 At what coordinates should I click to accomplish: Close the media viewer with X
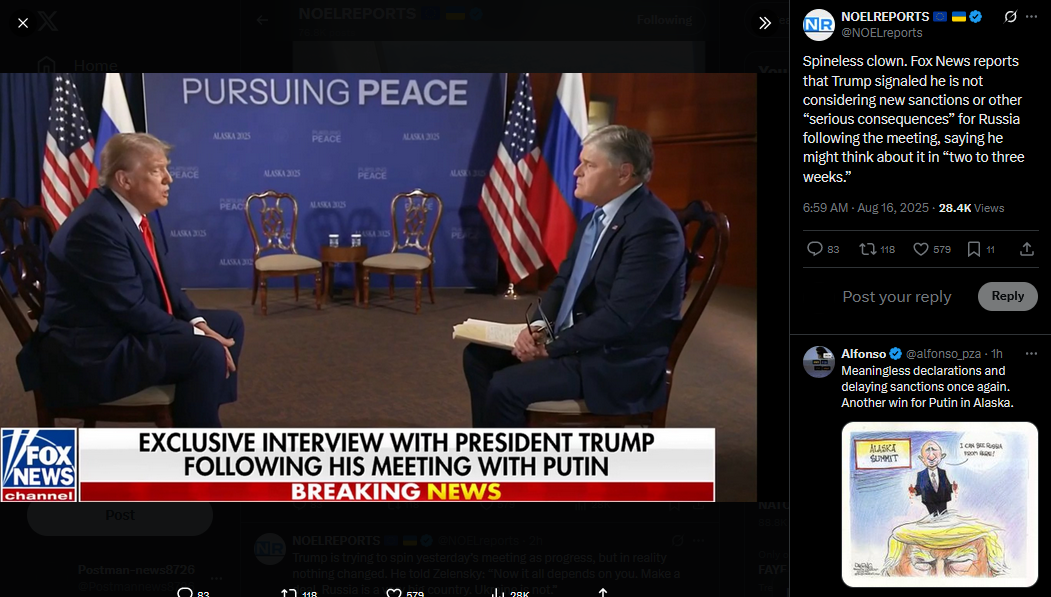23,23
